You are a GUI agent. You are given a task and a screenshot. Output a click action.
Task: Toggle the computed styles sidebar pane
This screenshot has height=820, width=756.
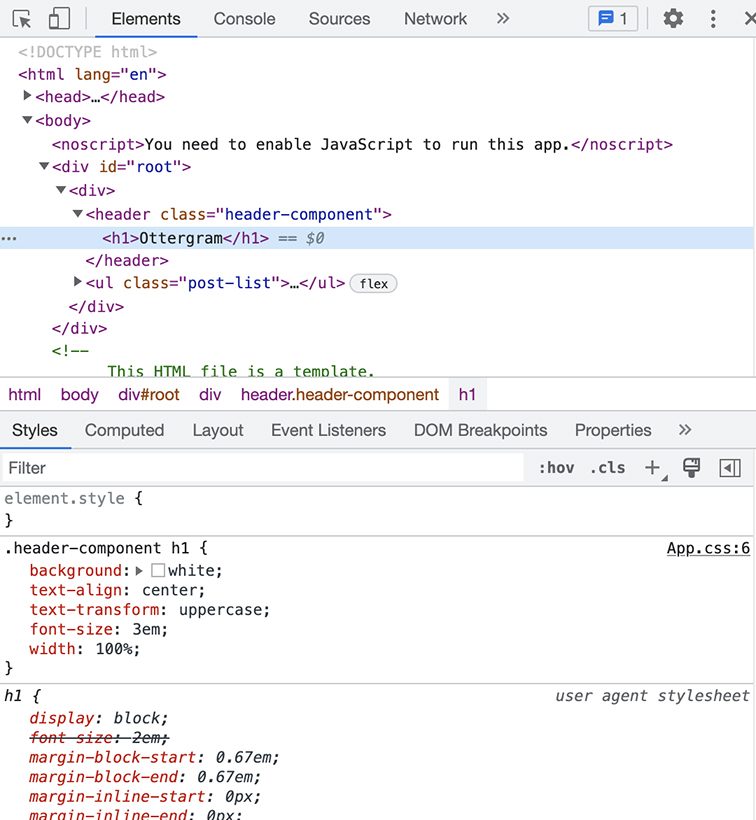pos(730,468)
